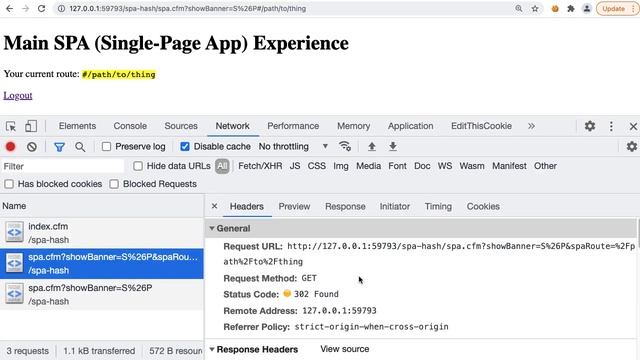Open the zoom magnifier icon in address bar

click(x=519, y=9)
